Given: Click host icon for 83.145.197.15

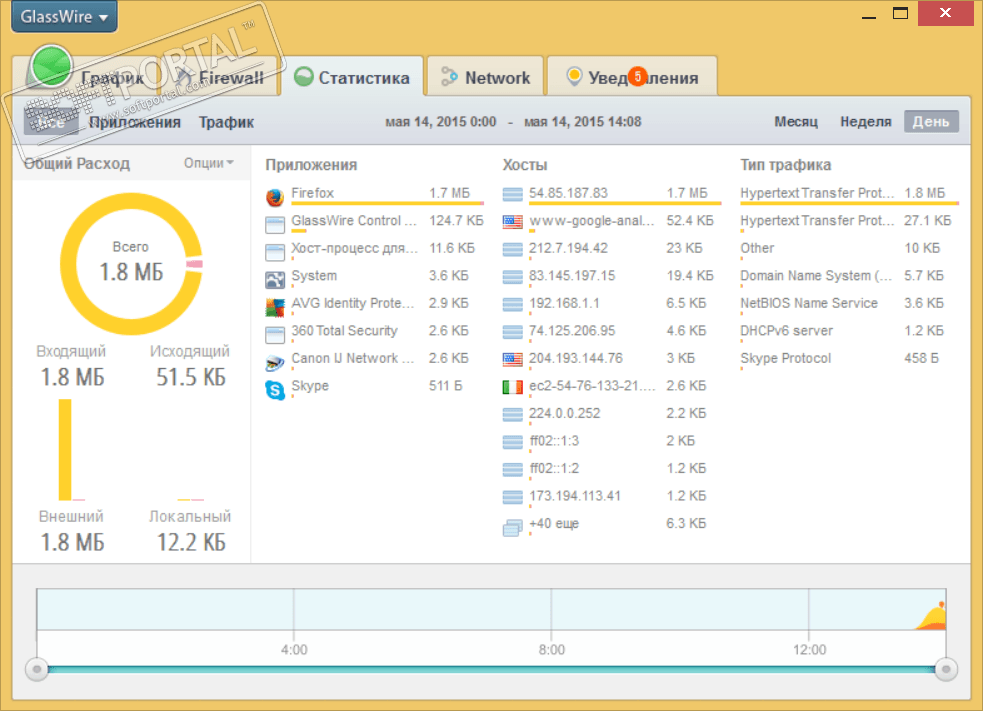Looking at the screenshot, I should (x=512, y=277).
